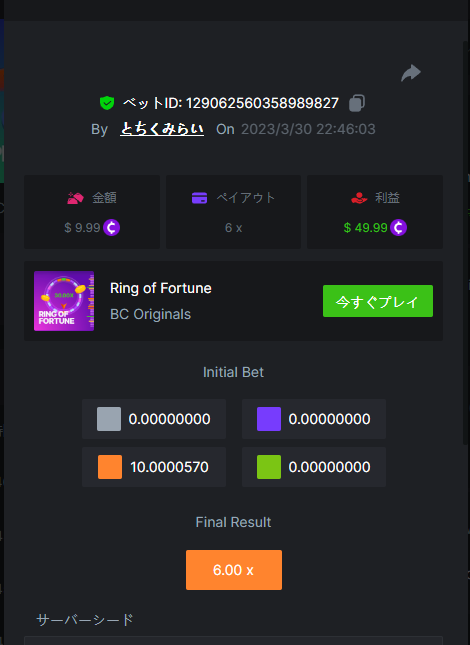Click the red 利益 profit icon

coord(359,198)
